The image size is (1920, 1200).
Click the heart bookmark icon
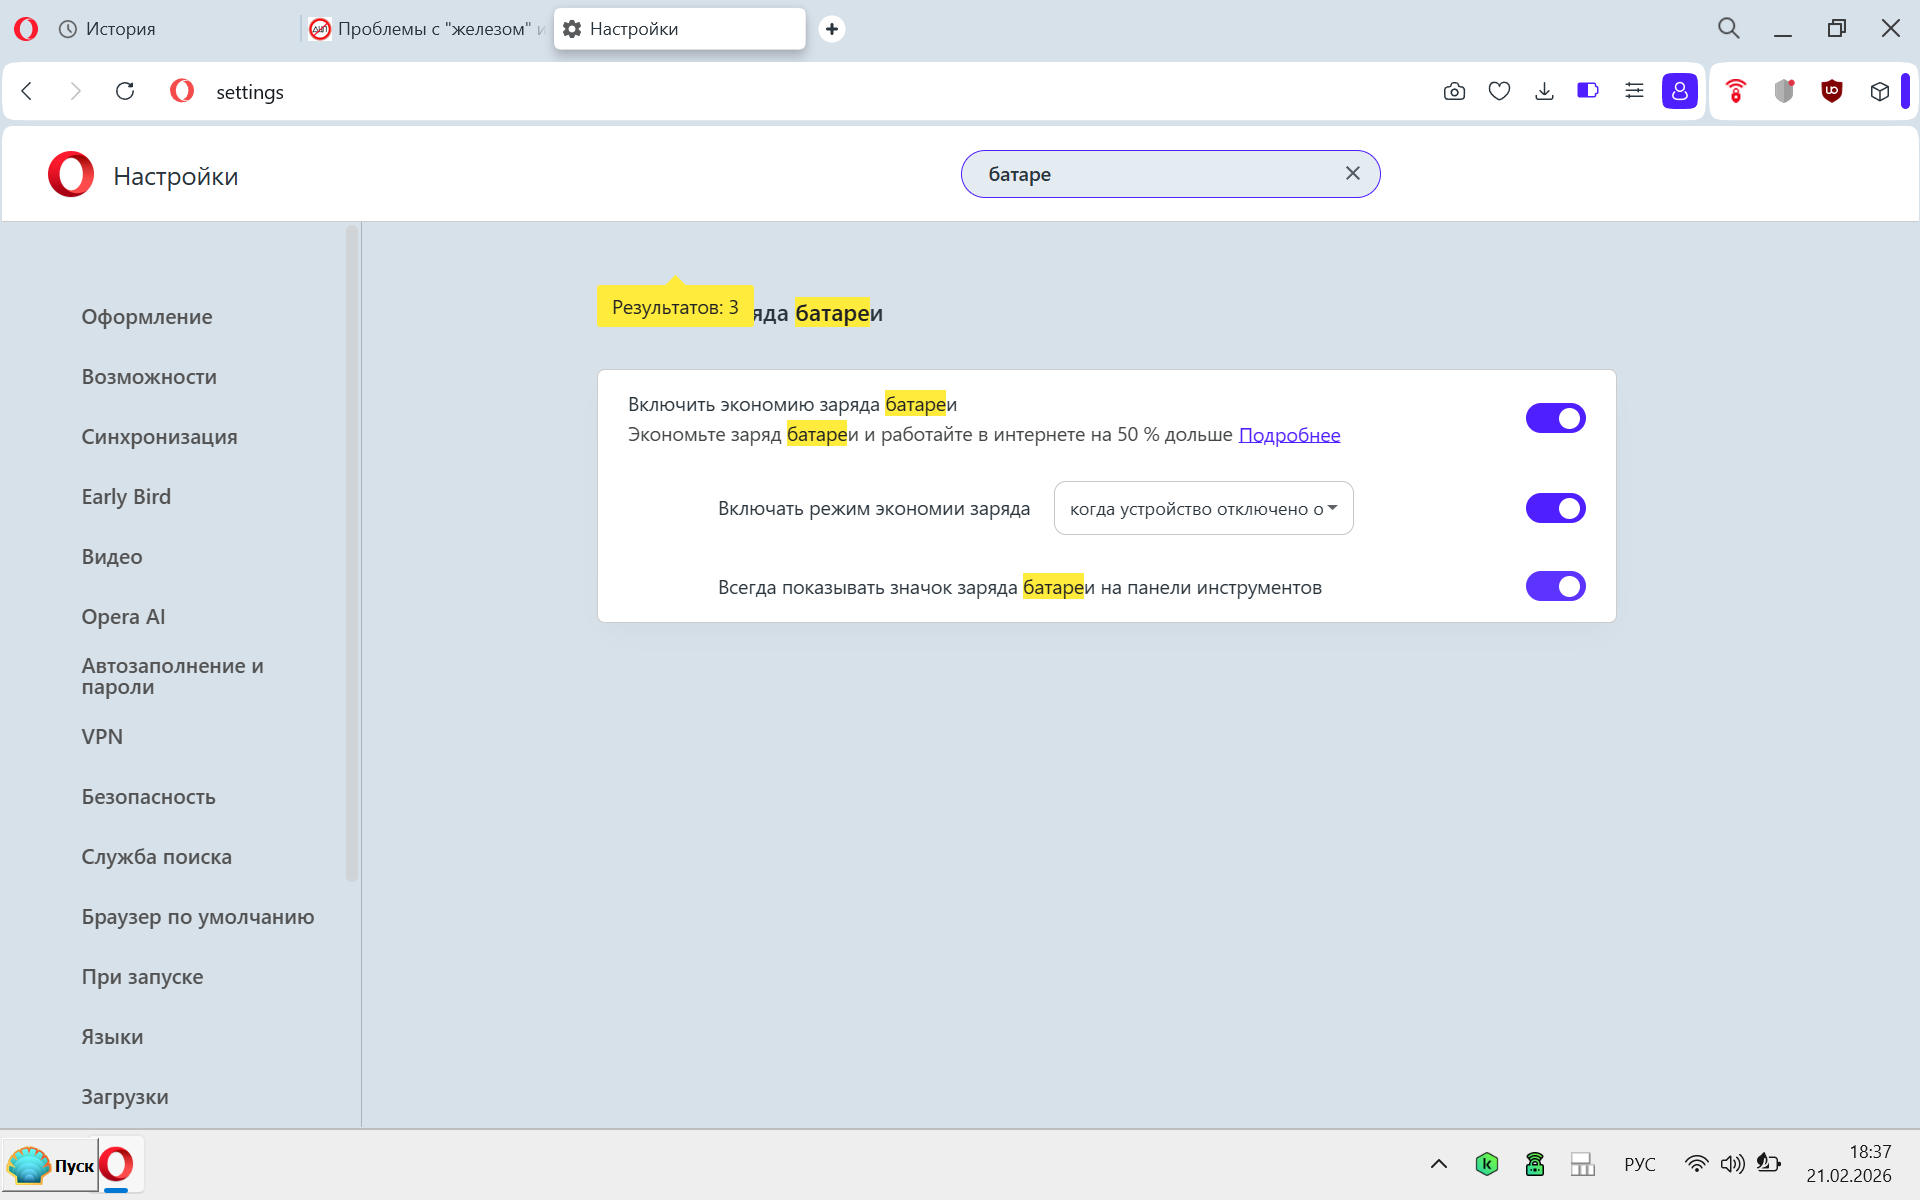coord(1499,91)
